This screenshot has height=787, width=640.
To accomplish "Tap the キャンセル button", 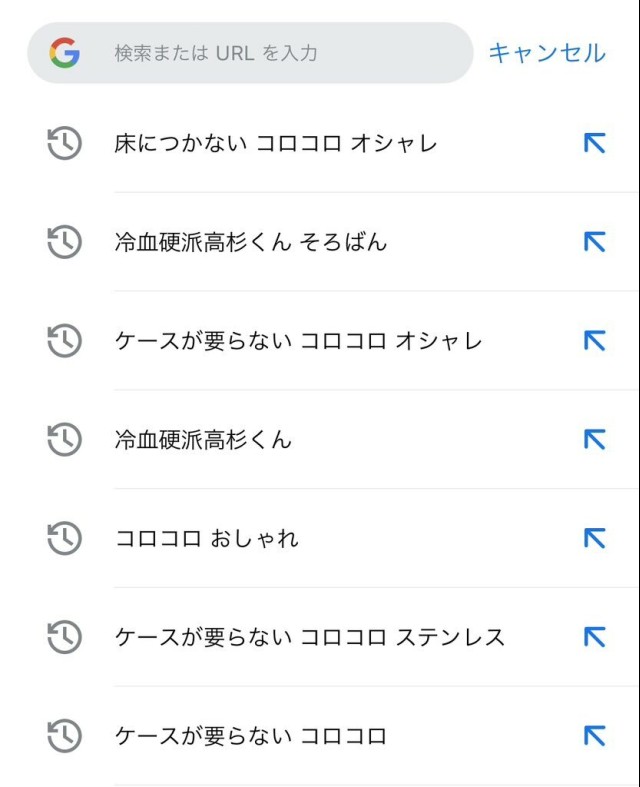I will 546,53.
